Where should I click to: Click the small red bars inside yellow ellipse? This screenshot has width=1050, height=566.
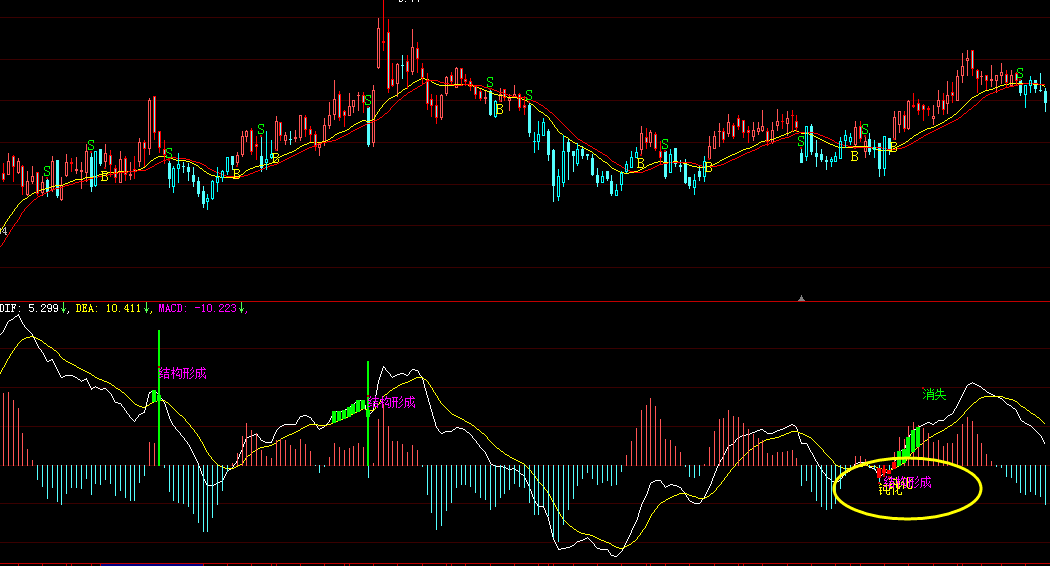click(881, 470)
